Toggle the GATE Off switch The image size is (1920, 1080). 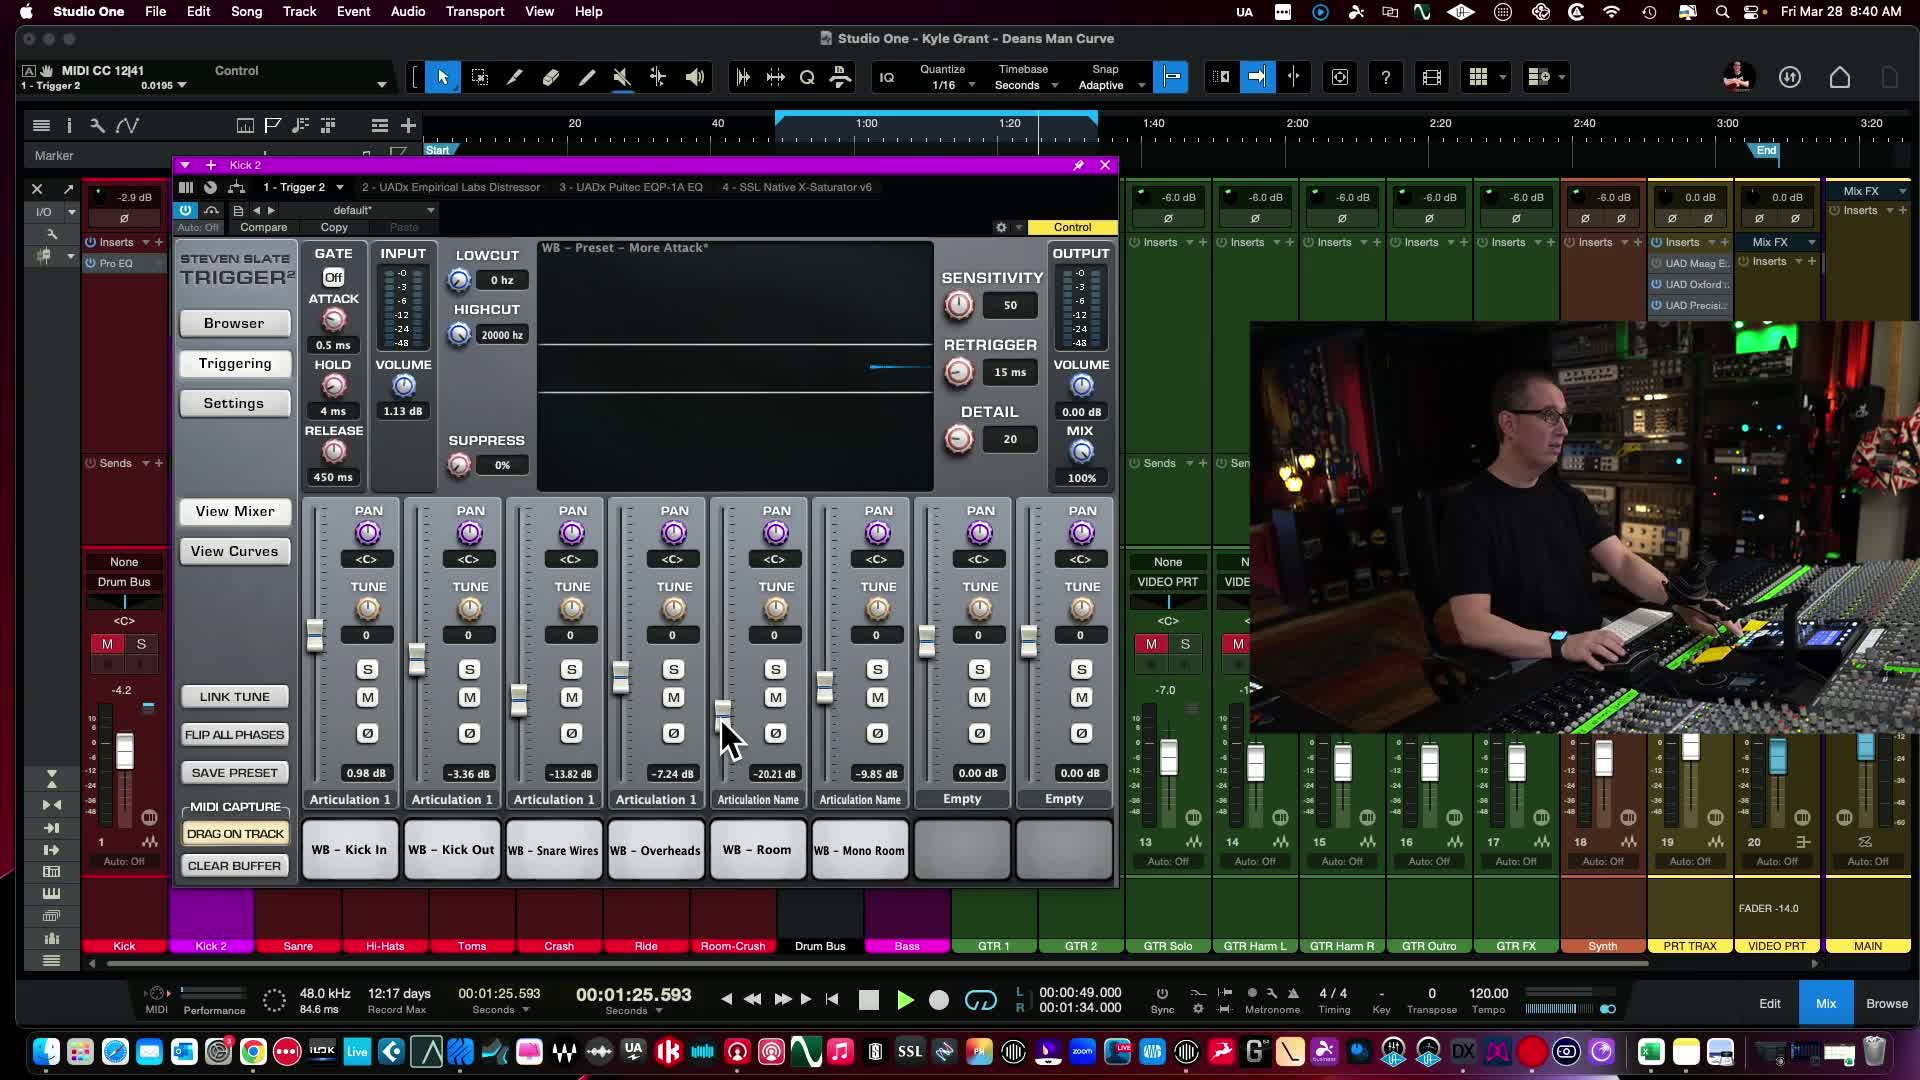coord(334,277)
